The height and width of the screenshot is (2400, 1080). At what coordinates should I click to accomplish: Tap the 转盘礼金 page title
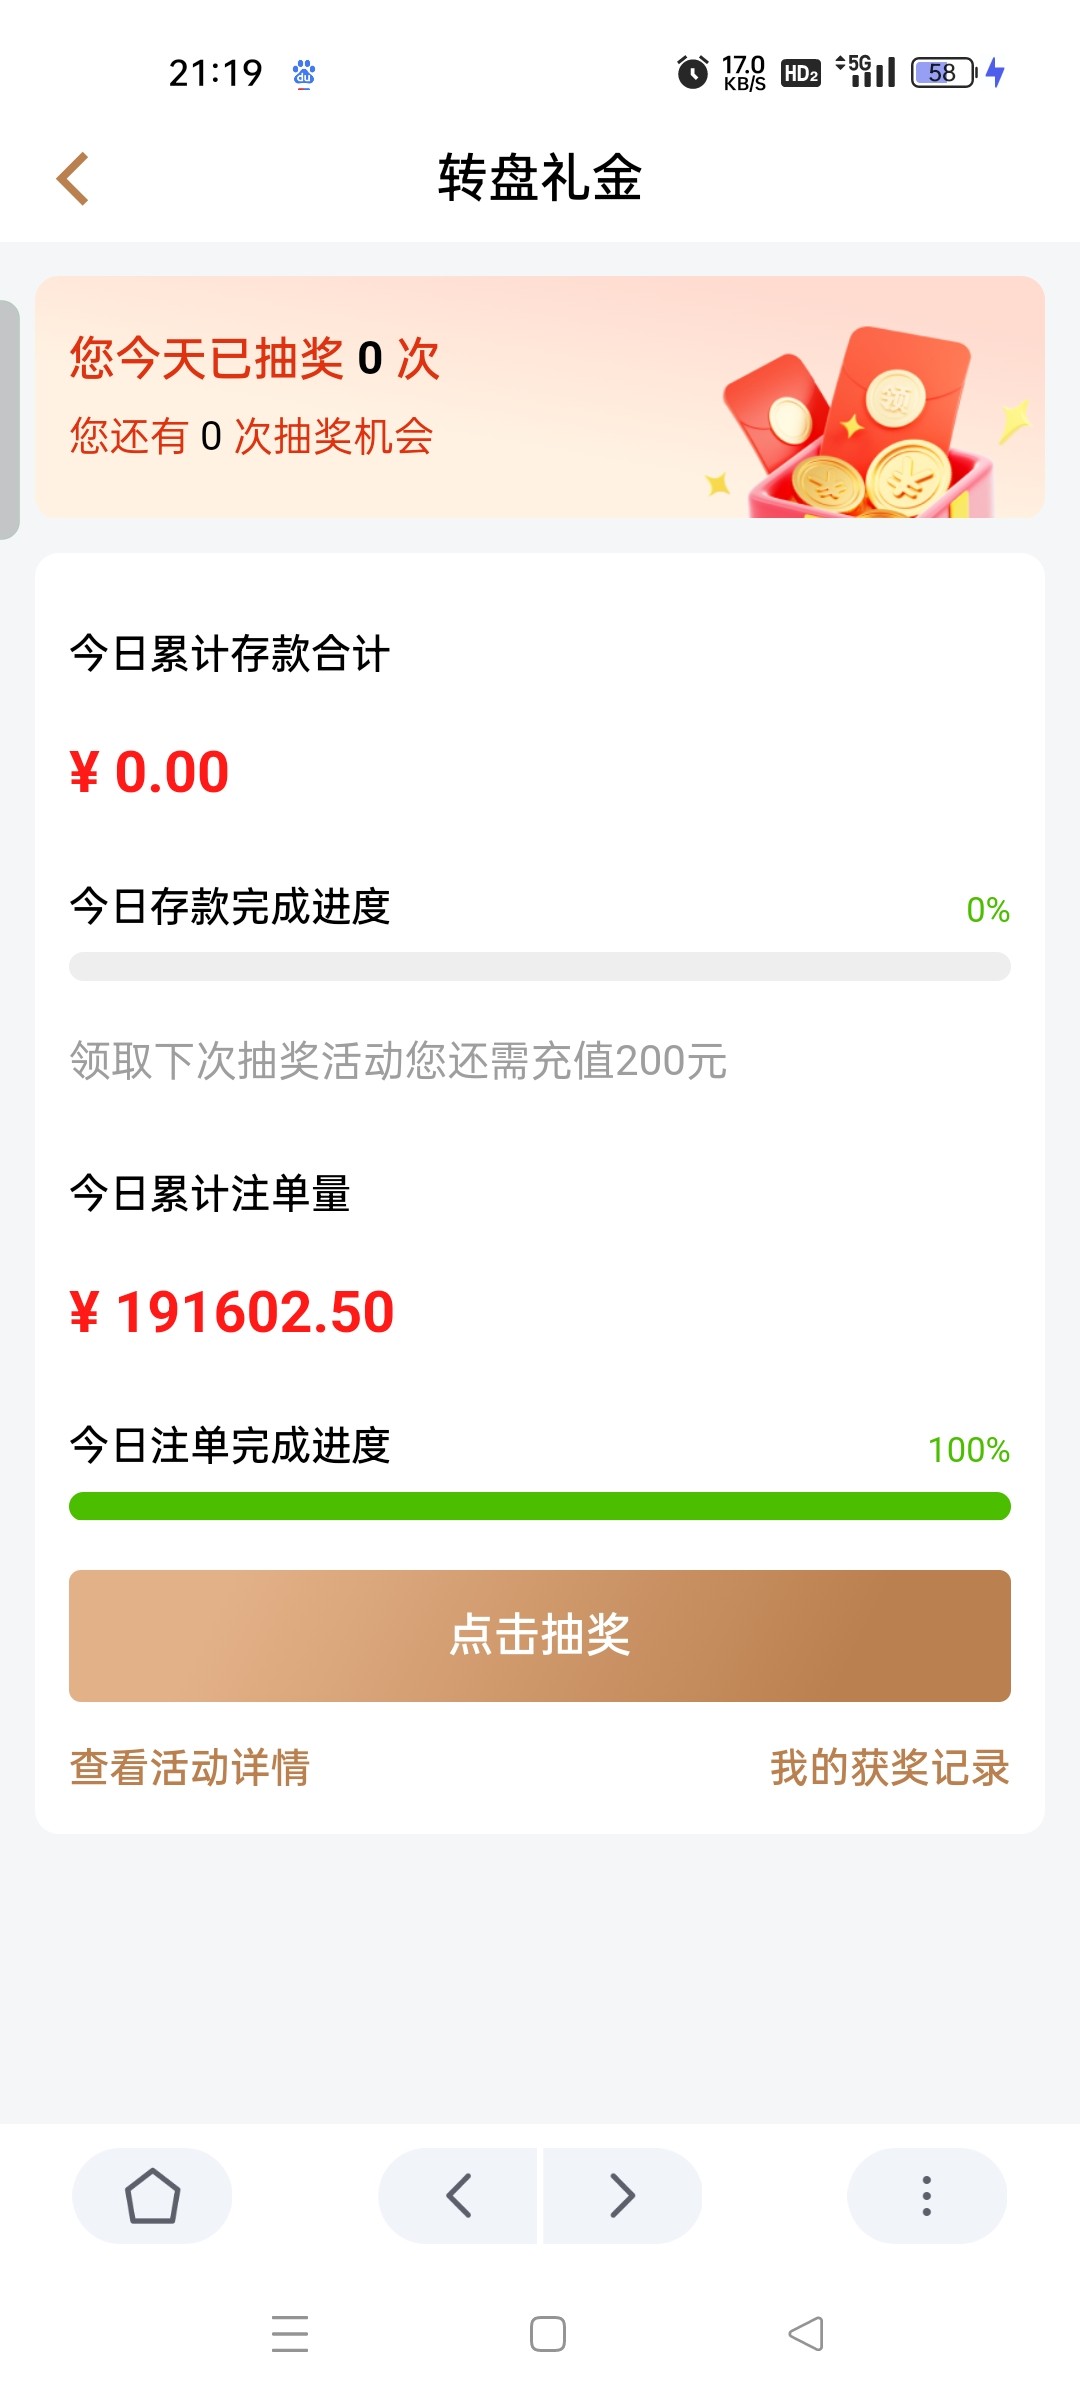pyautogui.click(x=540, y=179)
